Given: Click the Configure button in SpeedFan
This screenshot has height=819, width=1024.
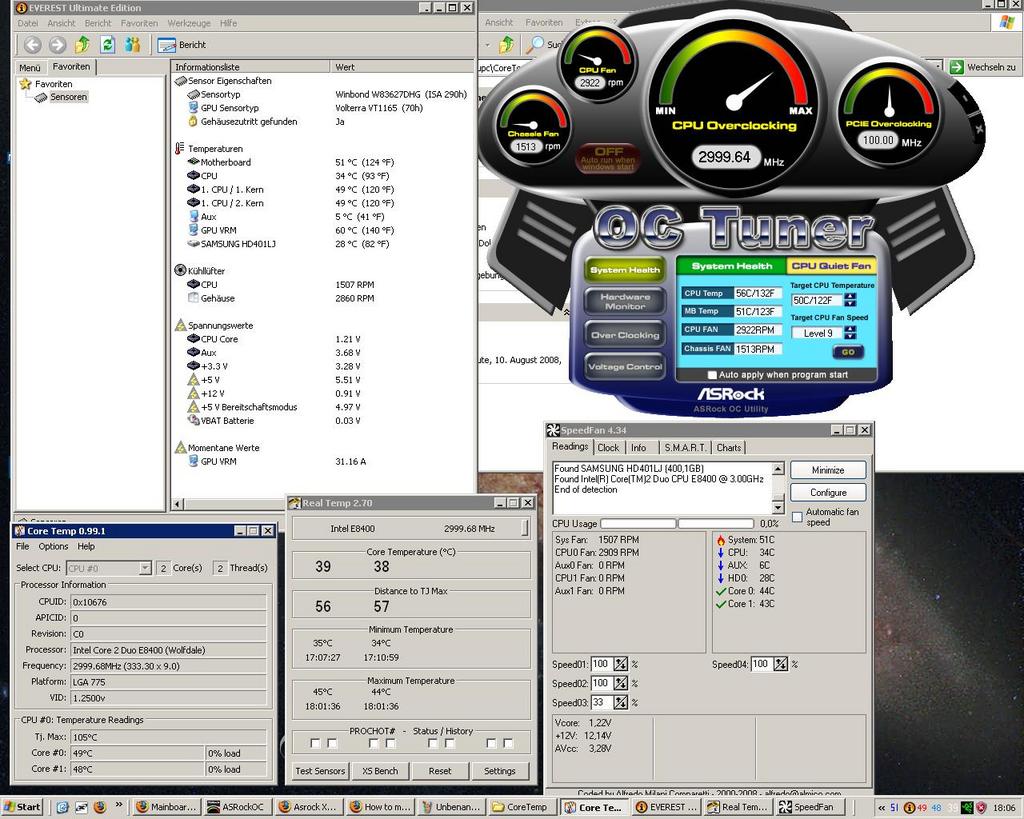Looking at the screenshot, I should 827,493.
